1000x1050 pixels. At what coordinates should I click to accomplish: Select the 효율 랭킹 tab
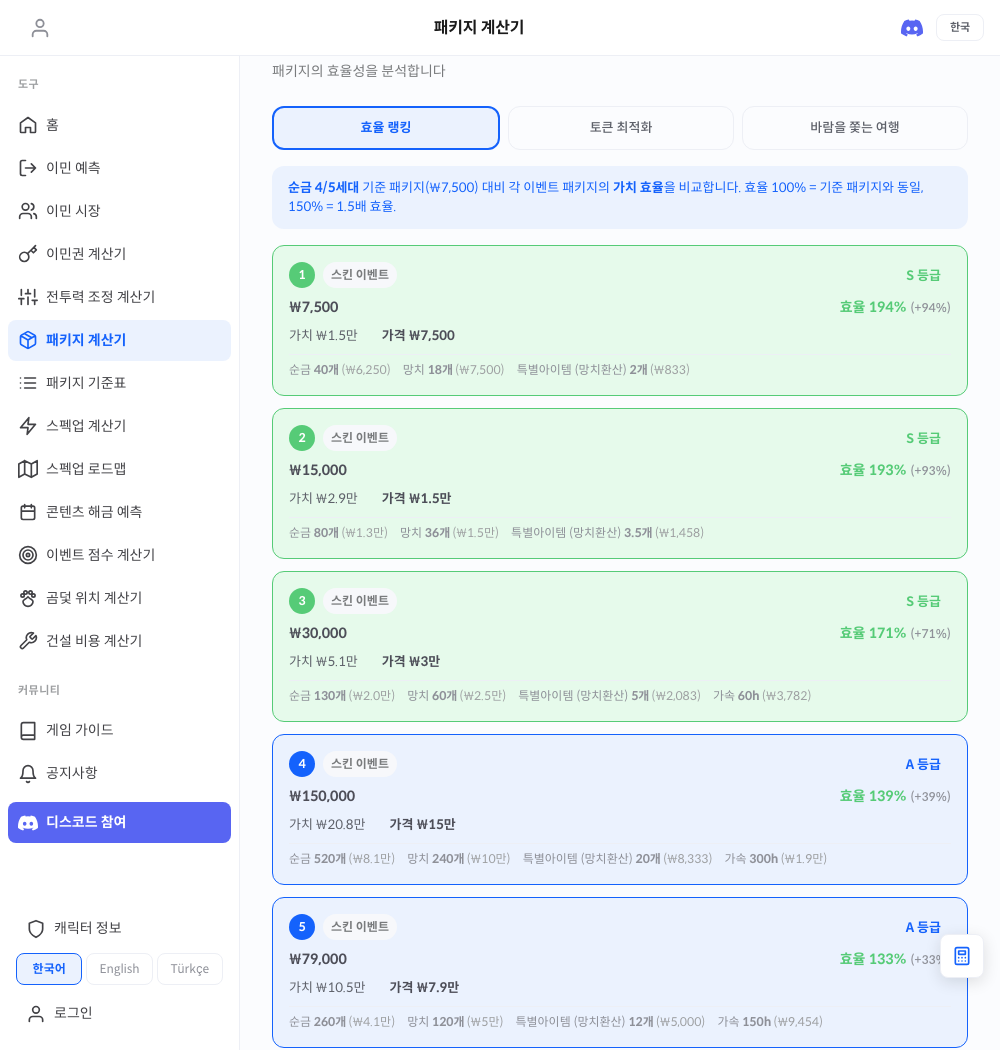point(386,127)
